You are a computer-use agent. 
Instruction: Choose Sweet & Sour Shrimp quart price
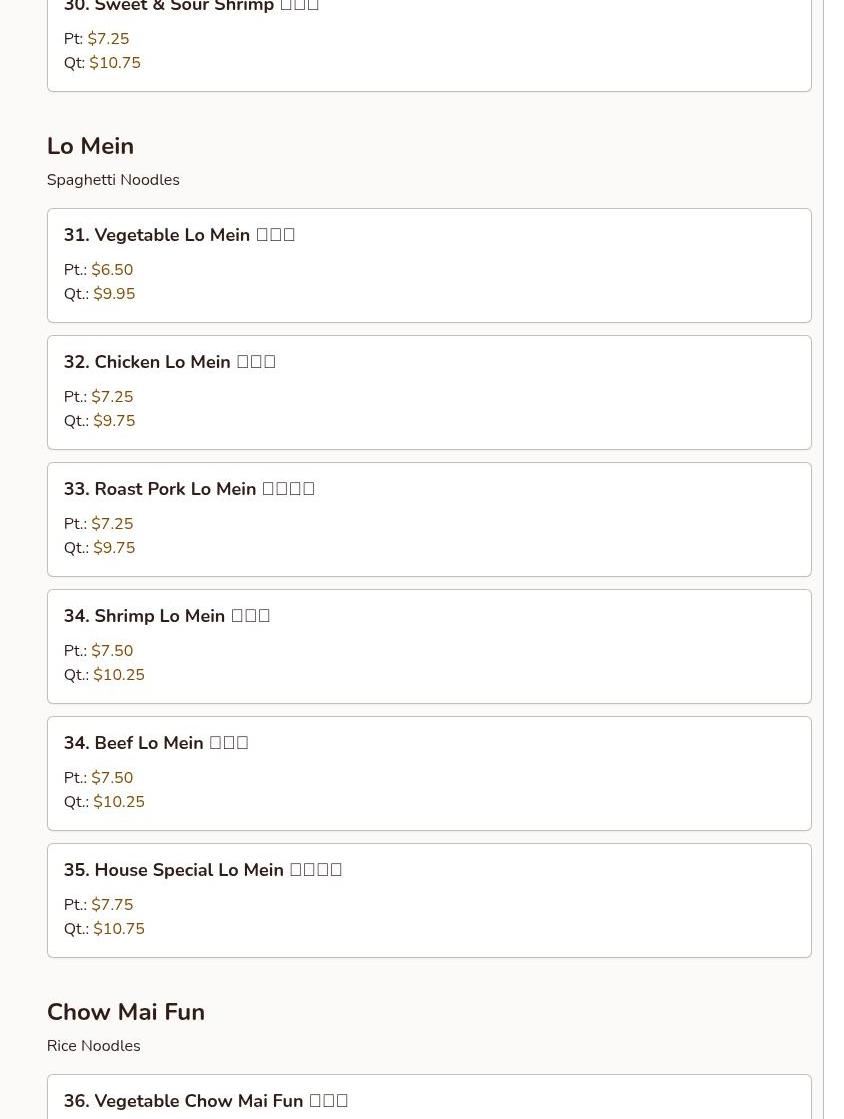(x=115, y=63)
